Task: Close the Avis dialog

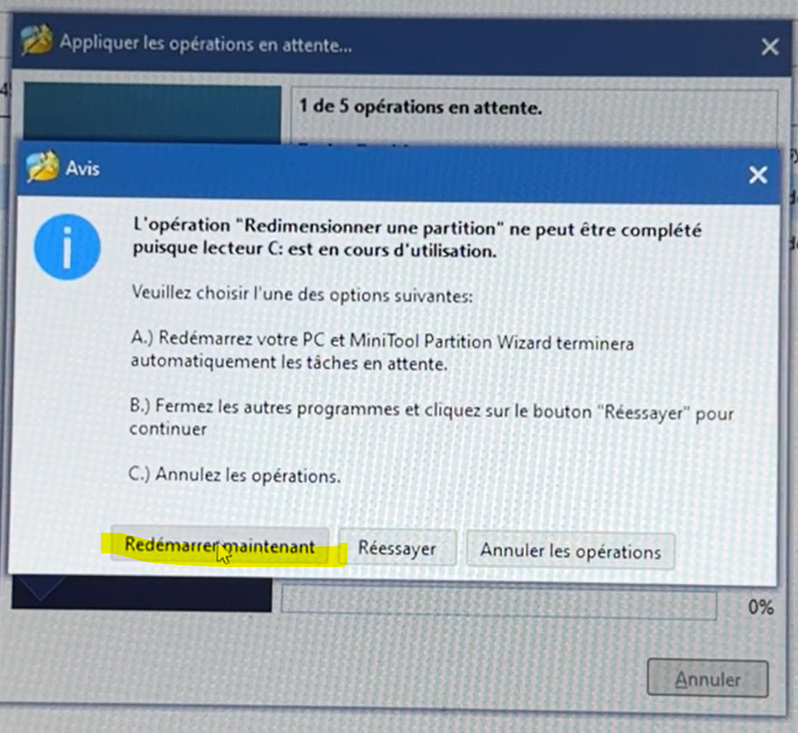Action: pos(758,175)
